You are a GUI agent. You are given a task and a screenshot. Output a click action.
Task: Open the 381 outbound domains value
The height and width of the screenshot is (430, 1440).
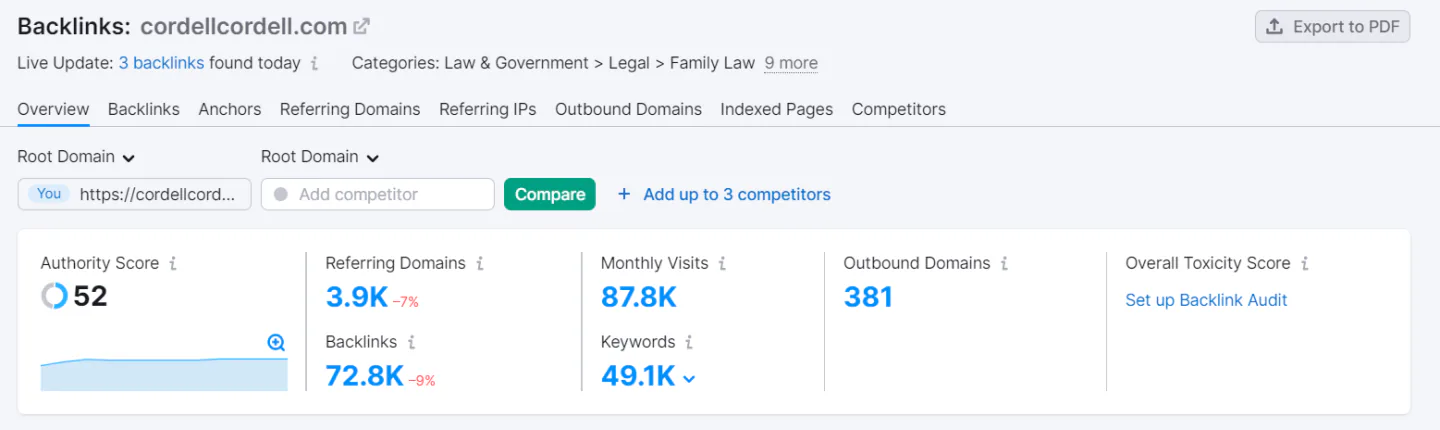(x=868, y=297)
